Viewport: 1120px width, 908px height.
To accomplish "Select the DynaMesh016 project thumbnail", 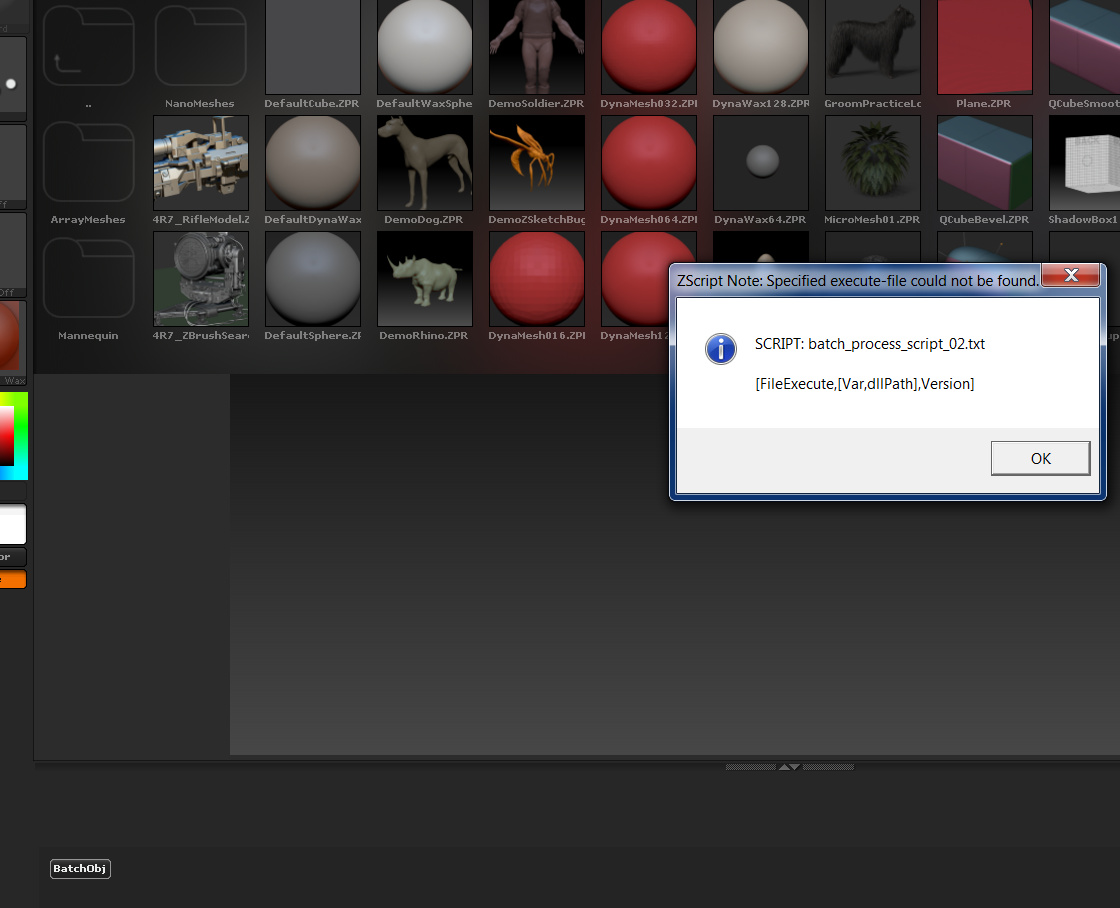I will (536, 279).
